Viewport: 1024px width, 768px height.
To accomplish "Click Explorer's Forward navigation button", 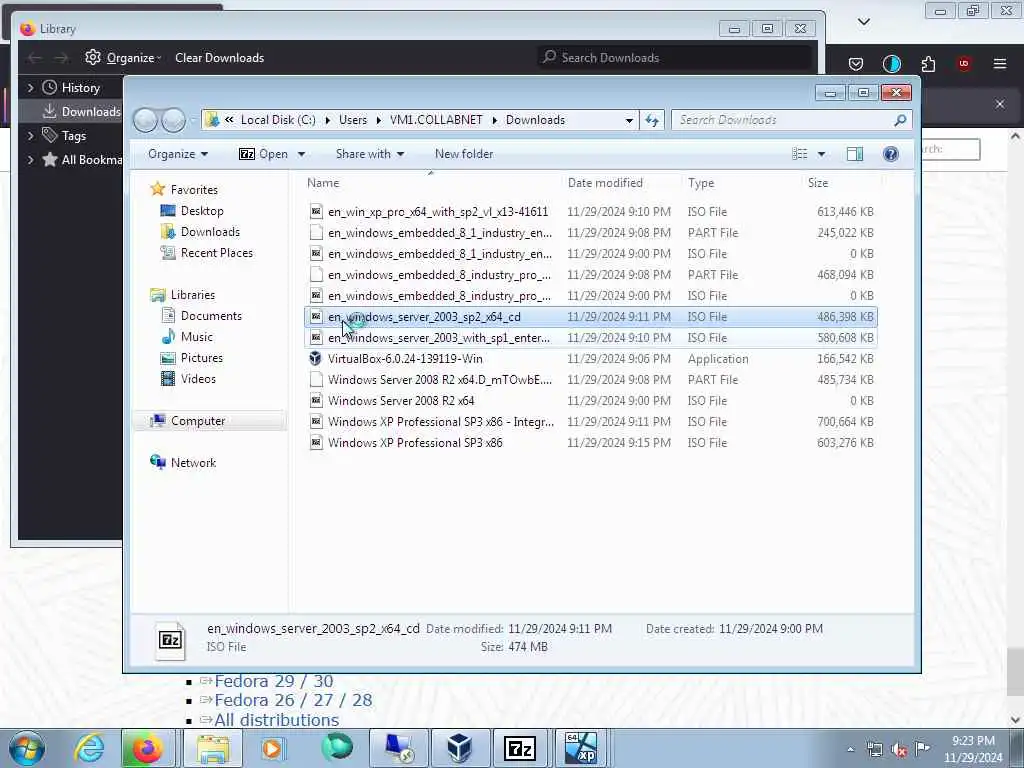I will [174, 120].
